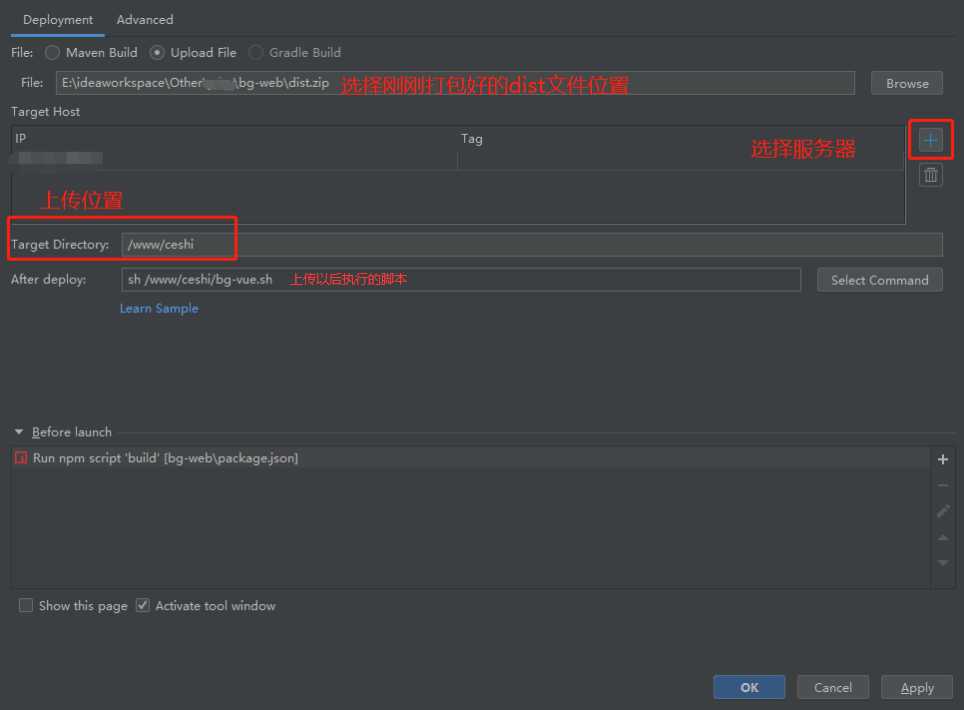Move Before launch task down
Viewport: 964px width, 710px height.
click(942, 563)
